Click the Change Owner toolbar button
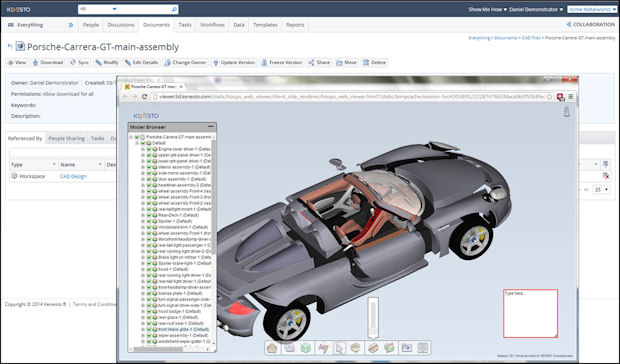The image size is (620, 364). pos(186,62)
